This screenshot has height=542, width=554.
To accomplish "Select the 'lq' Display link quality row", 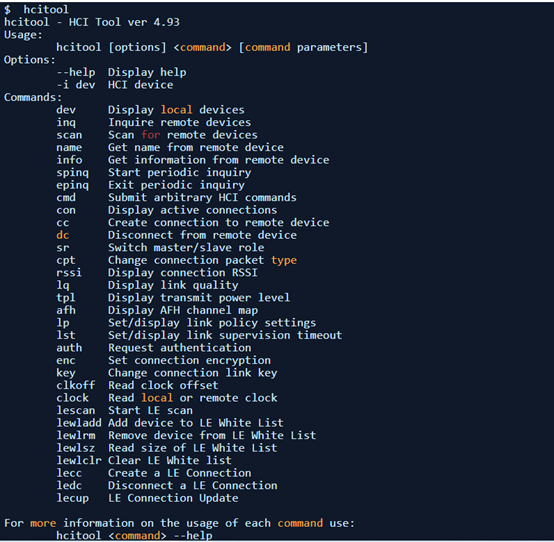I will click(x=147, y=285).
